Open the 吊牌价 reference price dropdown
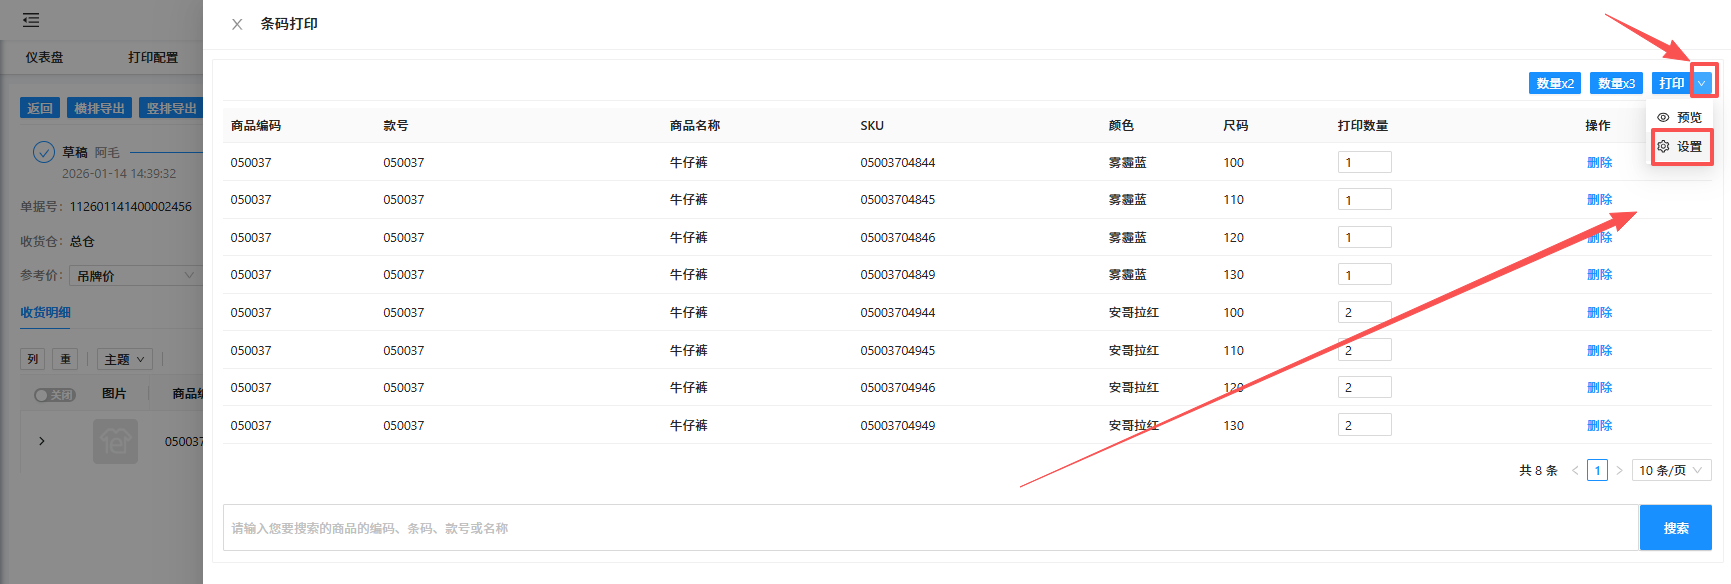Viewport: 1731px width, 584px height. click(135, 276)
